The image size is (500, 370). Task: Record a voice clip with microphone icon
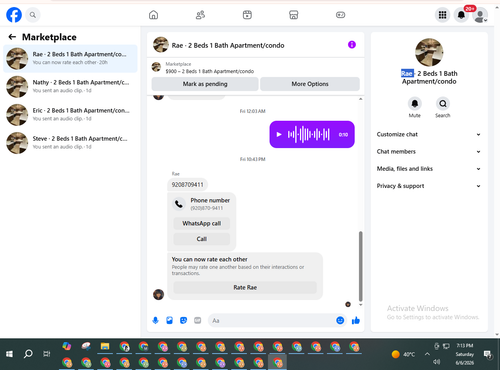(x=155, y=321)
